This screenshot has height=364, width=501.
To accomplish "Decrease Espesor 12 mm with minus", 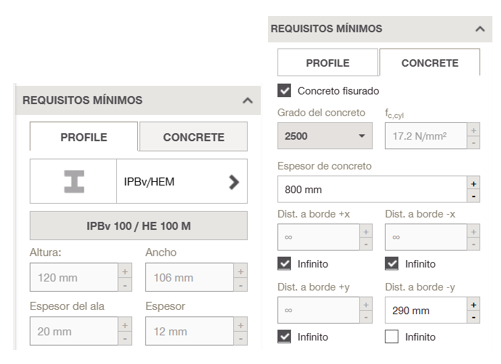I will coord(241,338).
